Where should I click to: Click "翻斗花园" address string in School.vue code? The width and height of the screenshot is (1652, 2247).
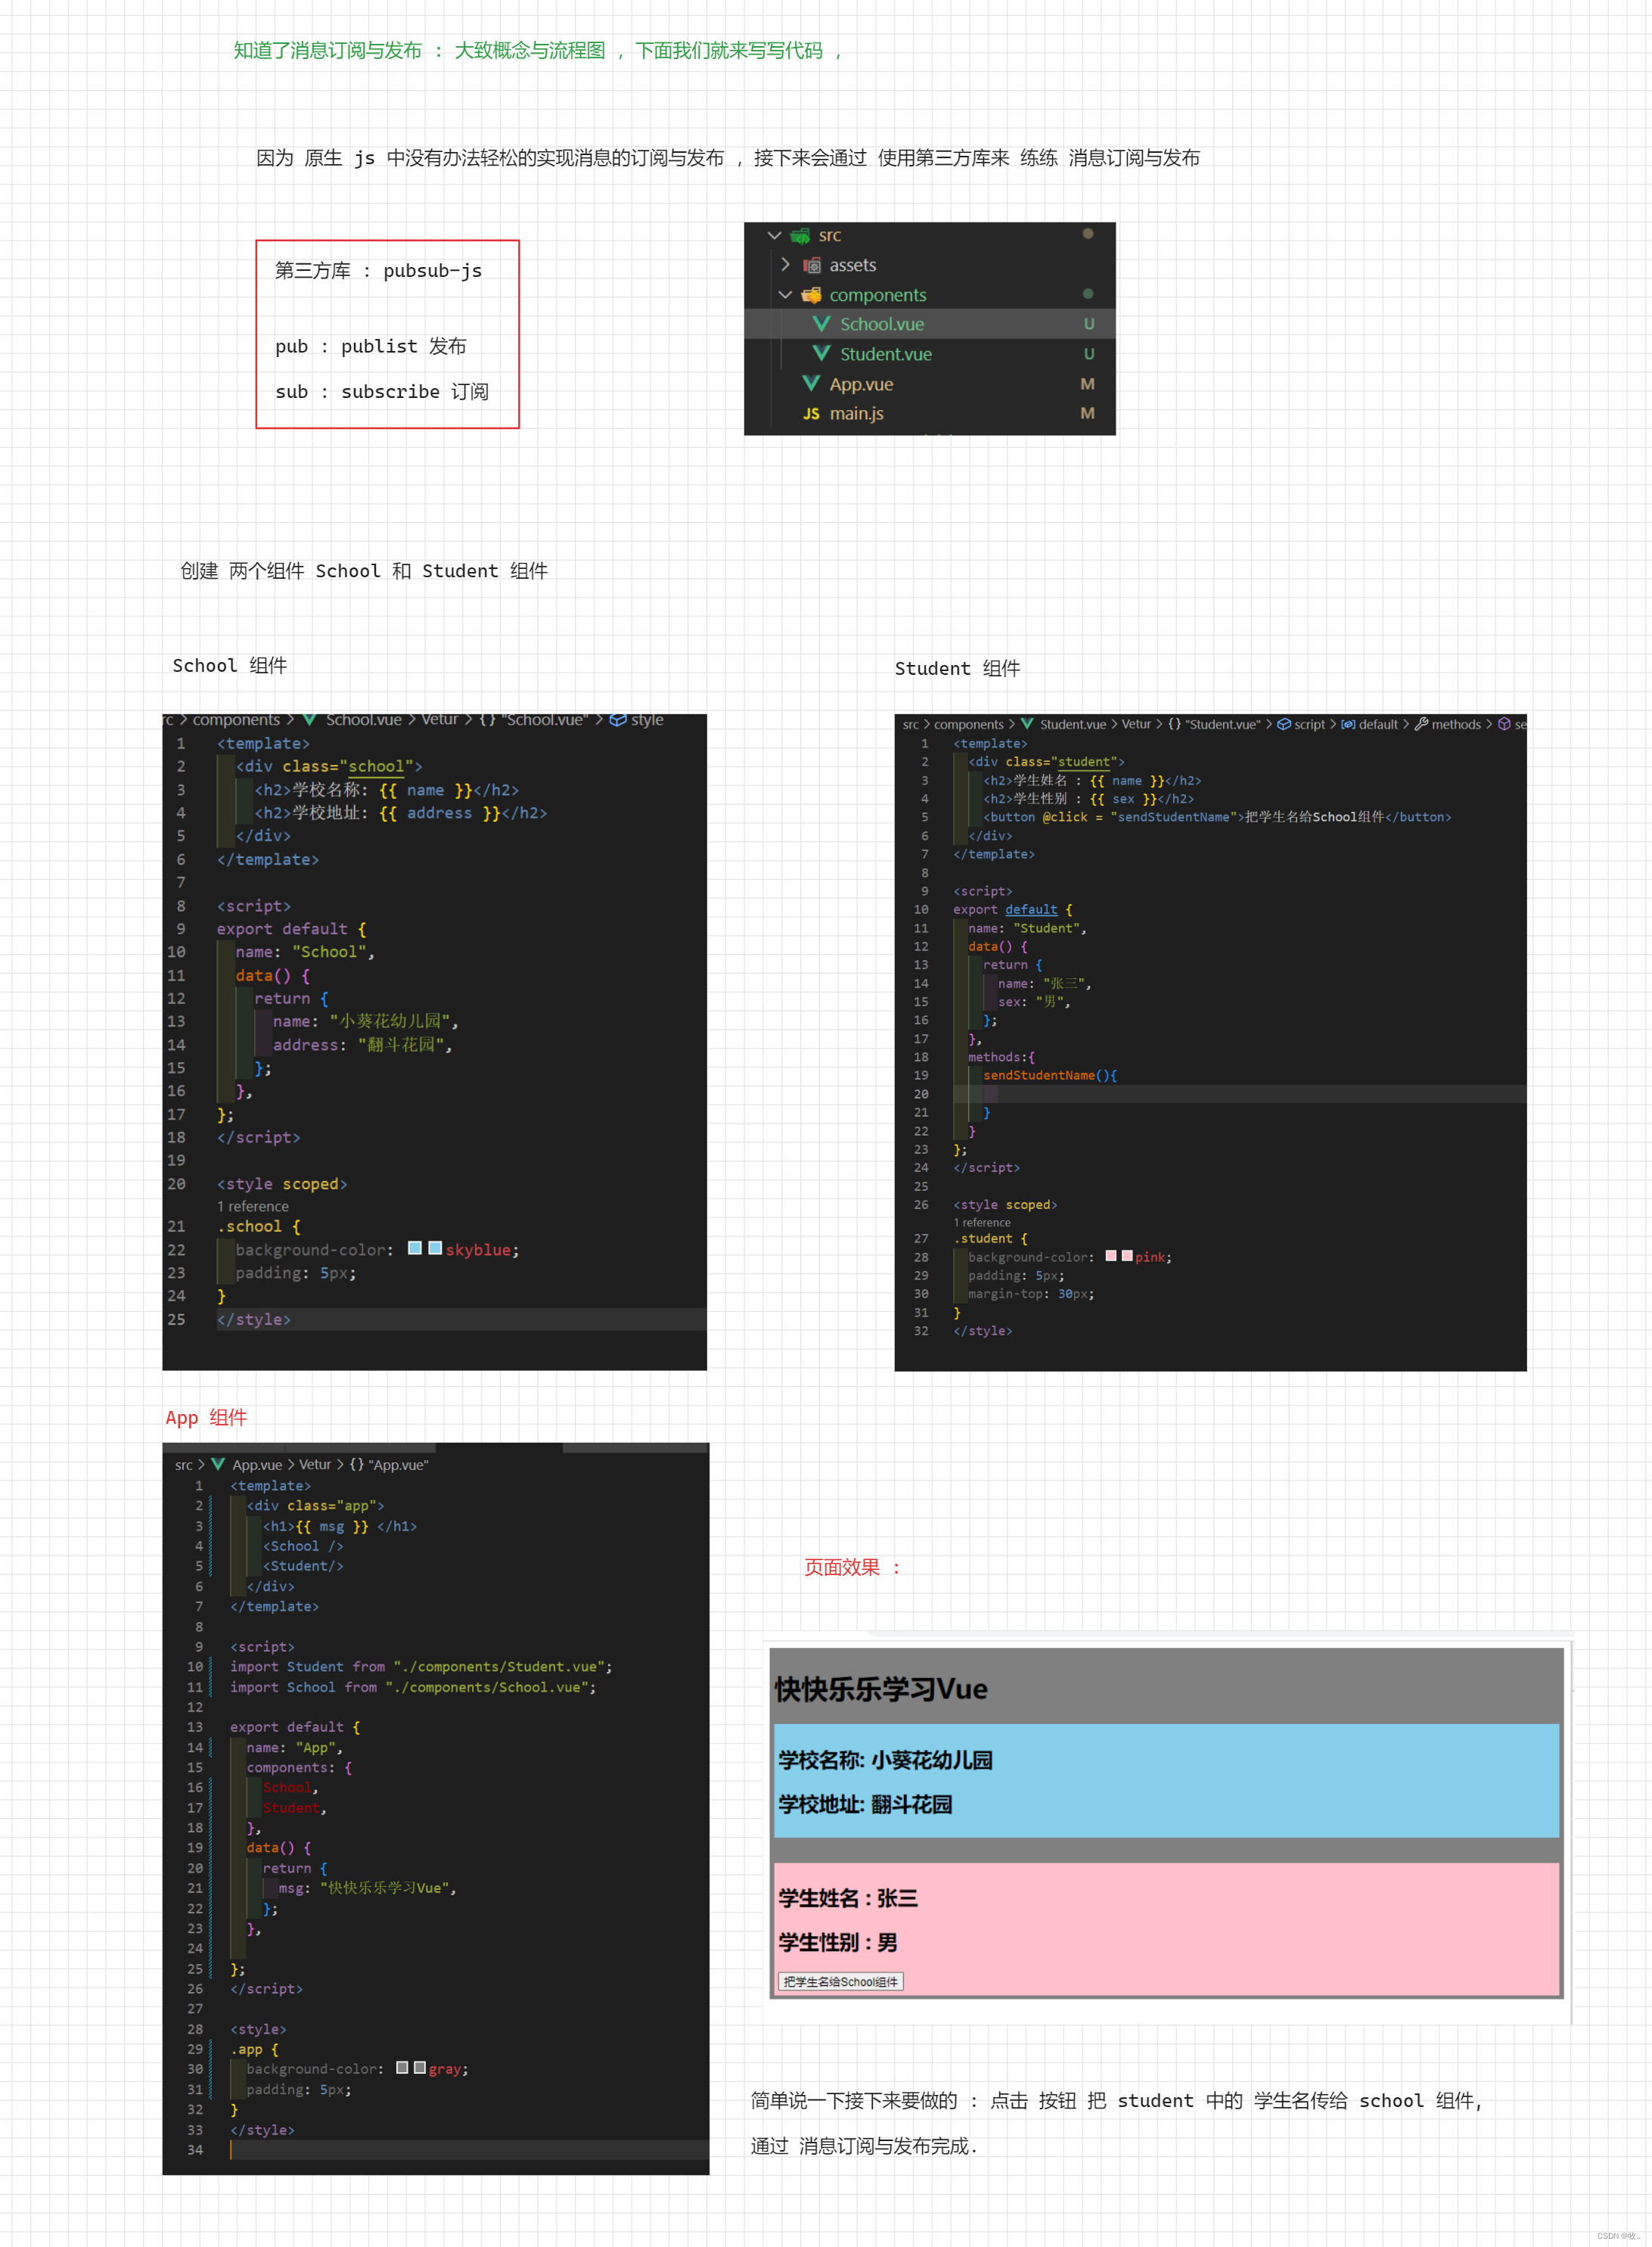(401, 1045)
